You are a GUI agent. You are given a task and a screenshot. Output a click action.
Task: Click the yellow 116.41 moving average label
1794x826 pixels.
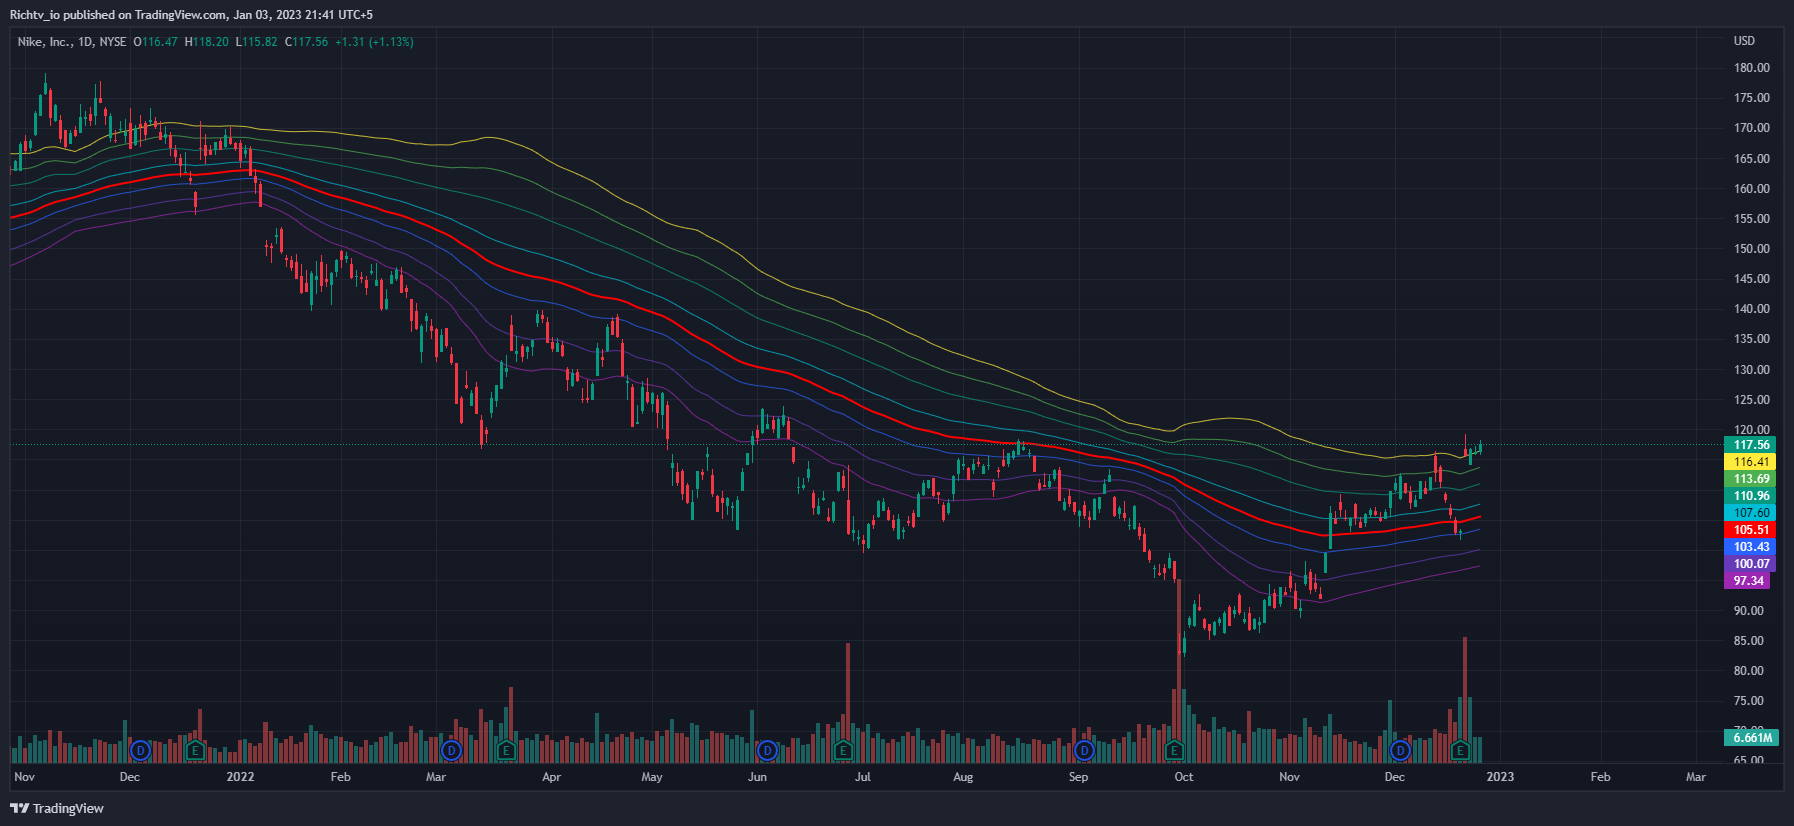[x=1751, y=462]
